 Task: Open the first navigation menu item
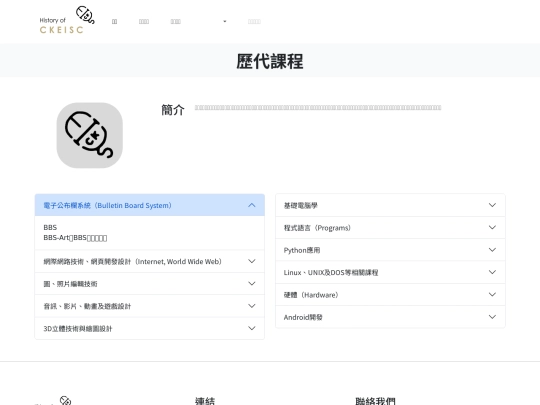click(114, 22)
